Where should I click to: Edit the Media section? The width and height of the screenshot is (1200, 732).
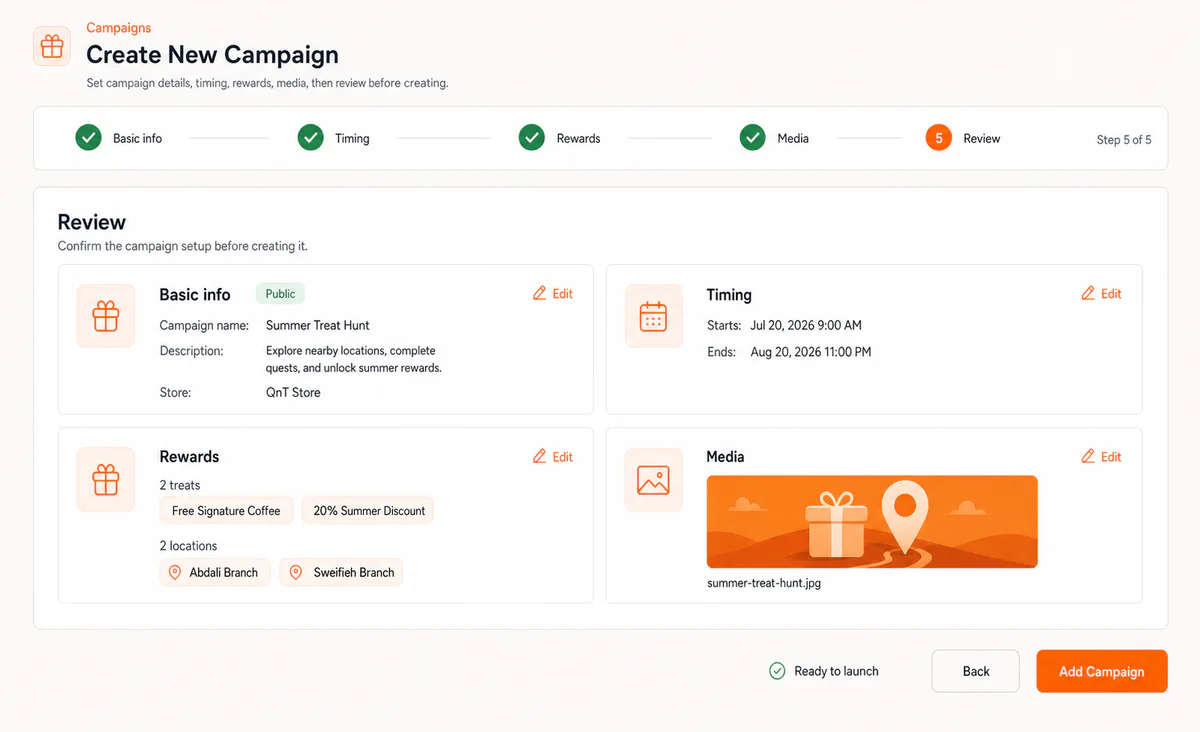(1101, 456)
